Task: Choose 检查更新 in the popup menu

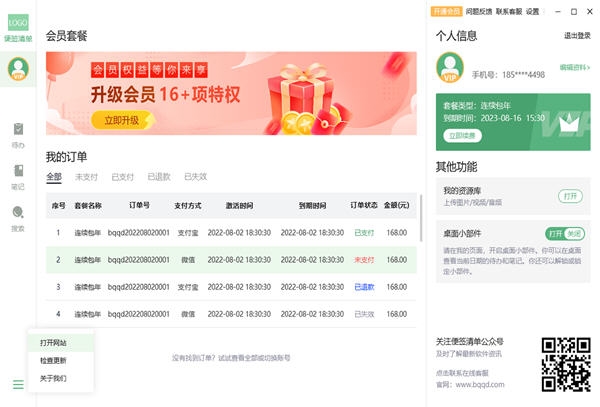Action: tap(54, 360)
